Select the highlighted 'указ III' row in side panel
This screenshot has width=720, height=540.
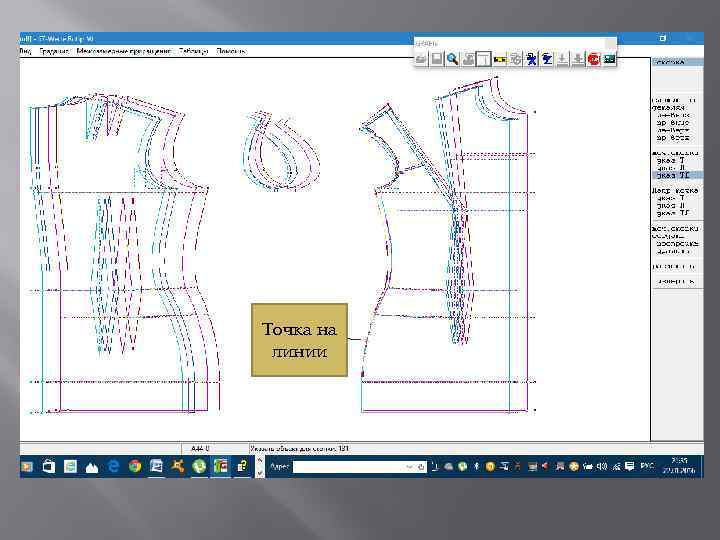[x=677, y=175]
